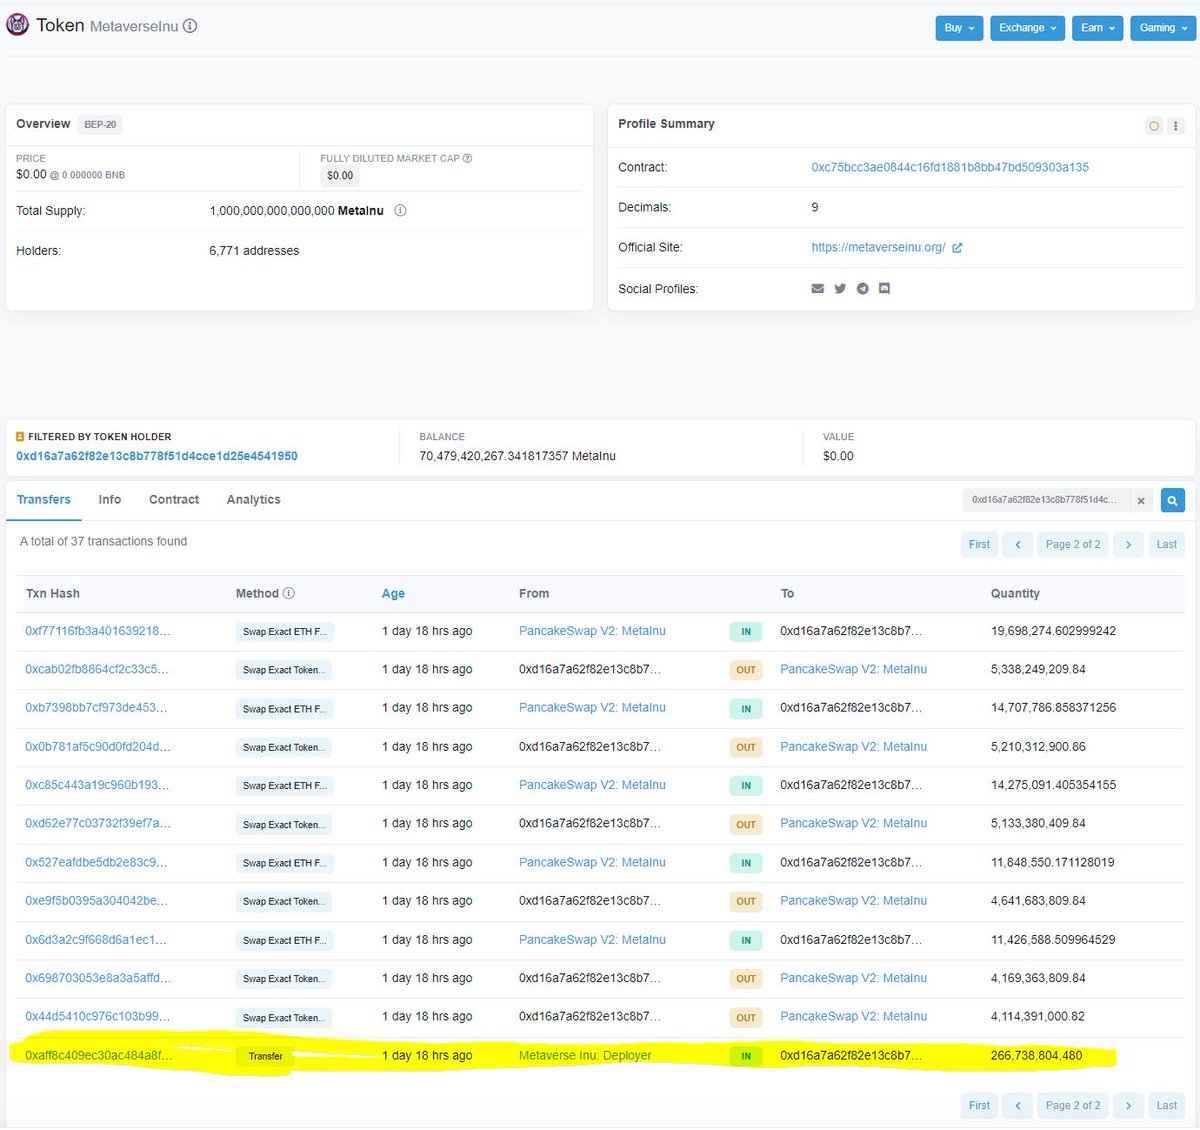Open transaction hash 0xf77116fb3a401639218

coord(98,631)
